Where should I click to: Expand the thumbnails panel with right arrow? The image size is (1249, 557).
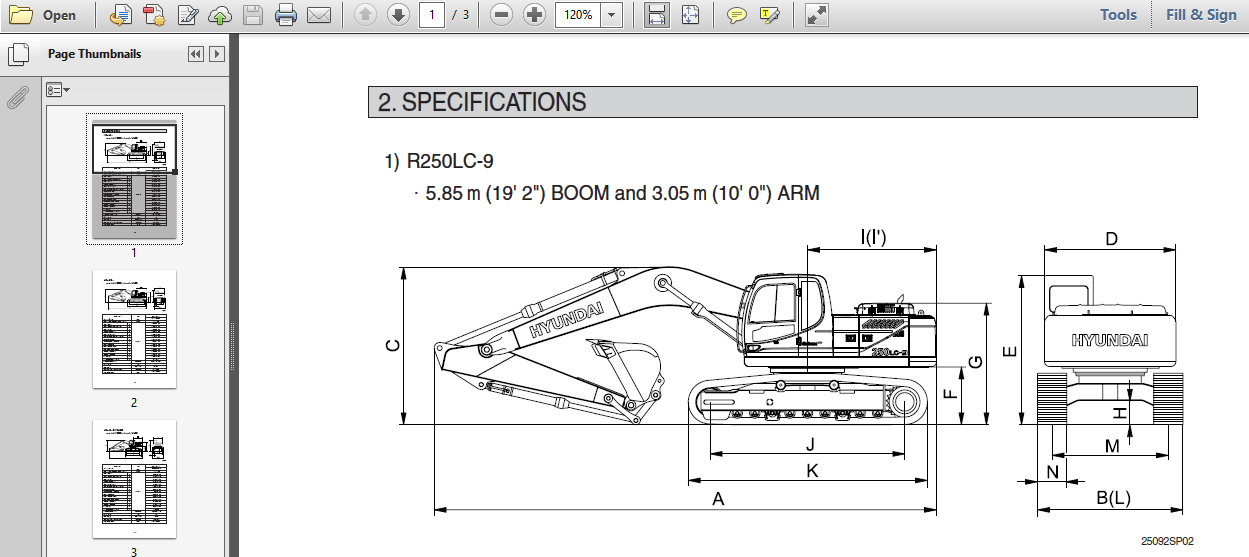(x=217, y=54)
